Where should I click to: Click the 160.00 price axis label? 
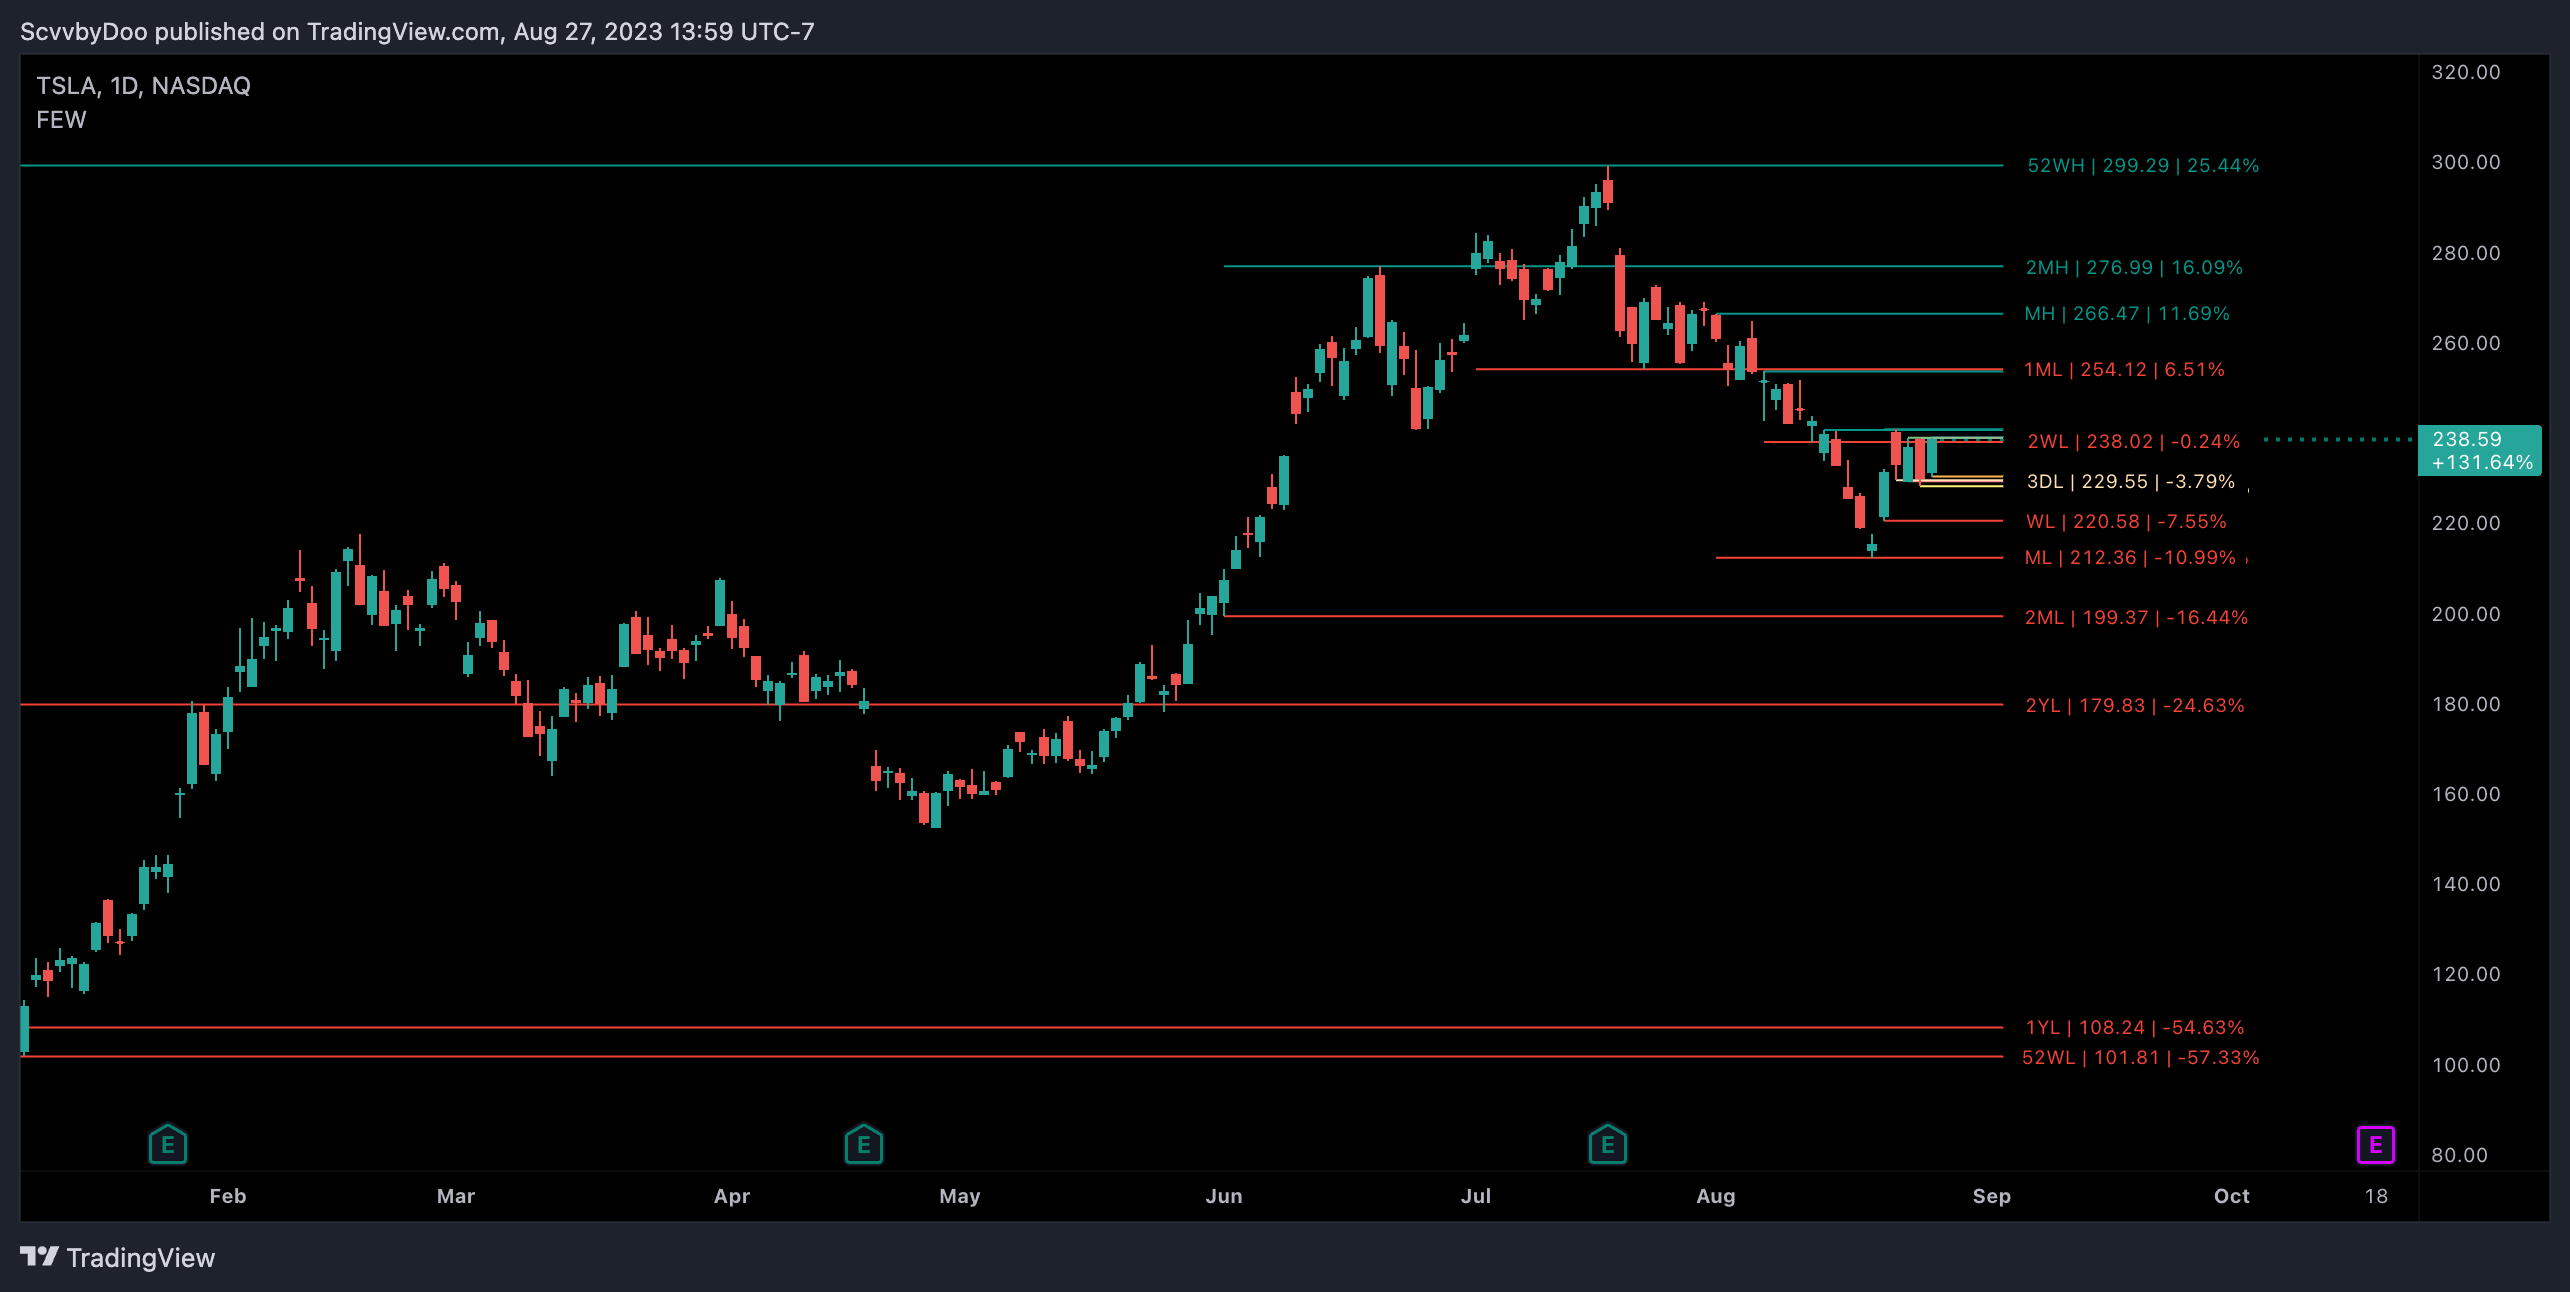coord(2466,794)
